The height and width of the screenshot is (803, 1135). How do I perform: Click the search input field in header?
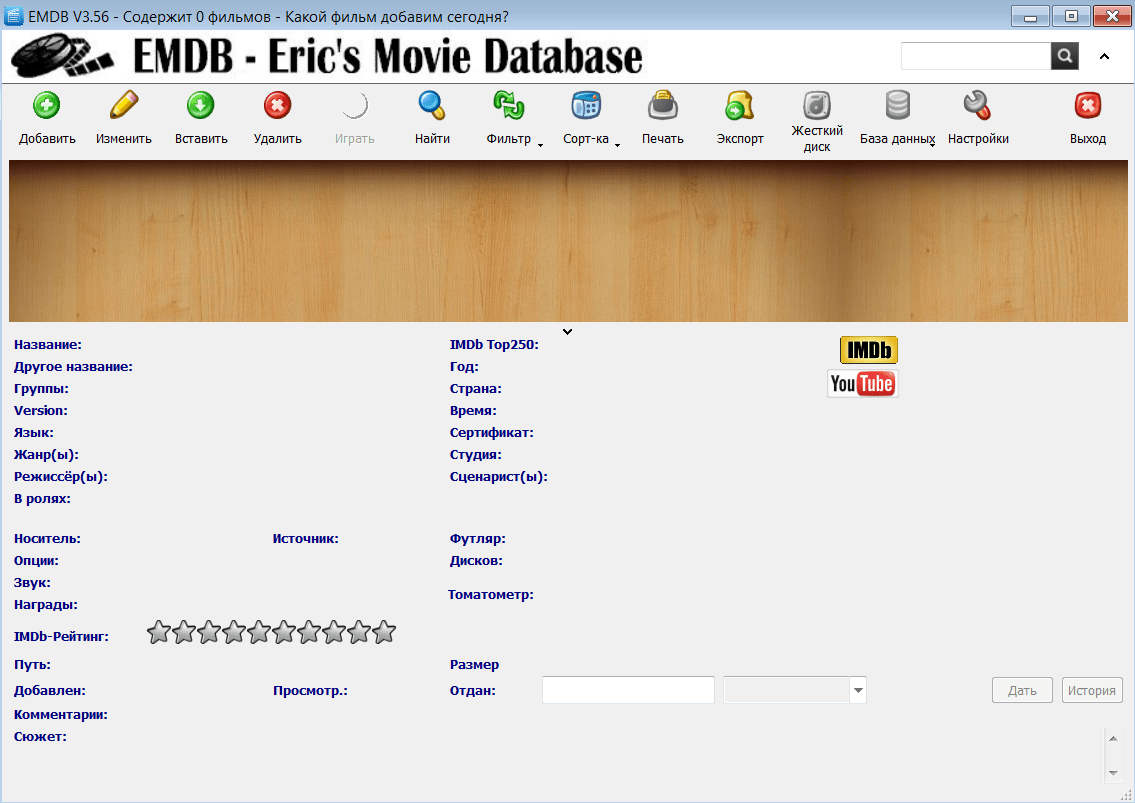tap(976, 56)
